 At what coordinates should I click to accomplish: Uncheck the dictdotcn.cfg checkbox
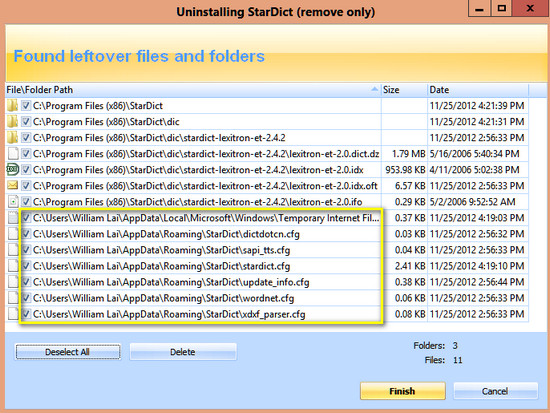pyautogui.click(x=26, y=234)
